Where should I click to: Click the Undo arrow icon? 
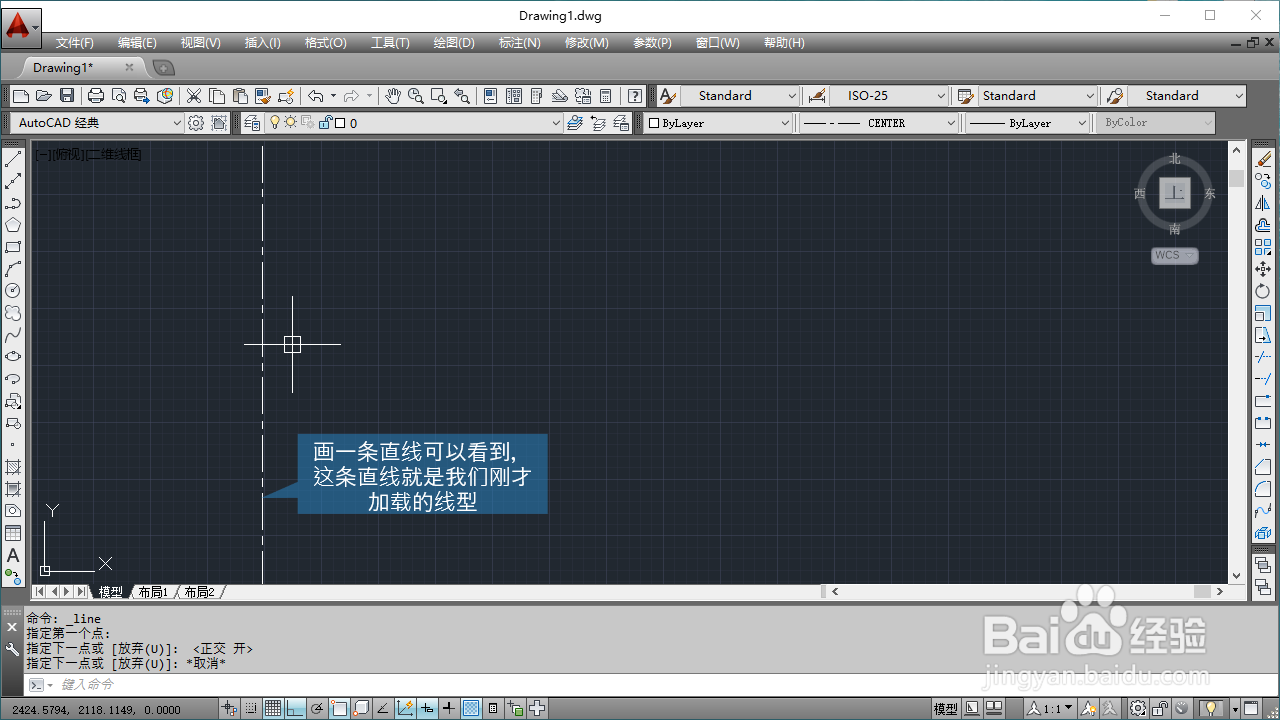tap(315, 96)
